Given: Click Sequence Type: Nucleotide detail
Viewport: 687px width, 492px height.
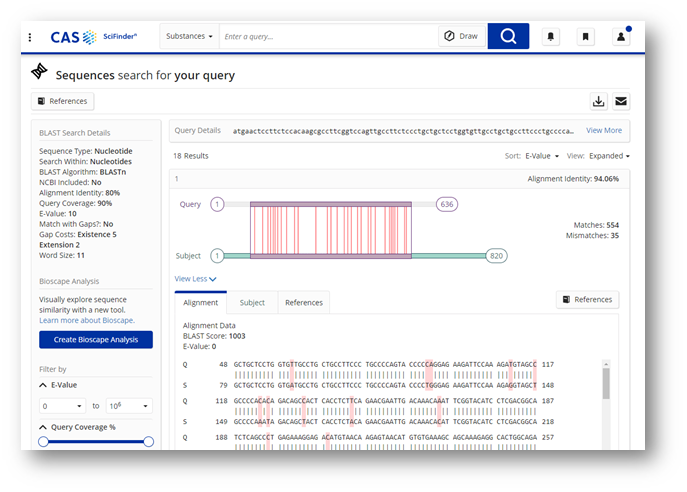Looking at the screenshot, I should [x=86, y=151].
